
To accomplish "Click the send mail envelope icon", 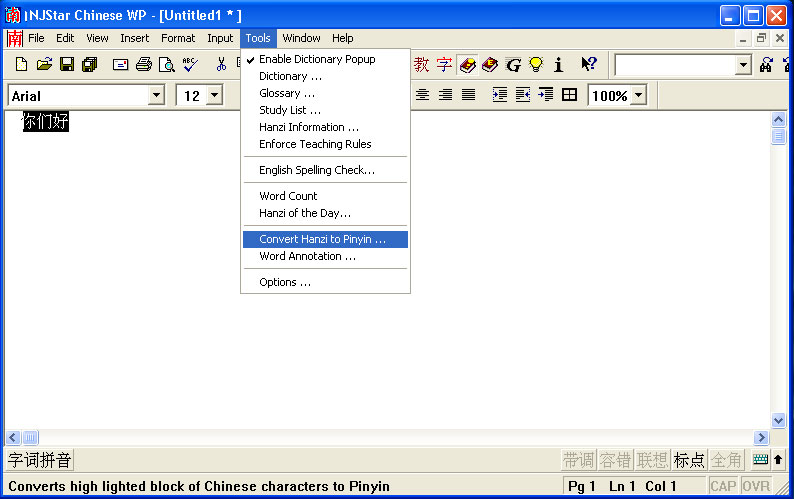I will pos(121,64).
